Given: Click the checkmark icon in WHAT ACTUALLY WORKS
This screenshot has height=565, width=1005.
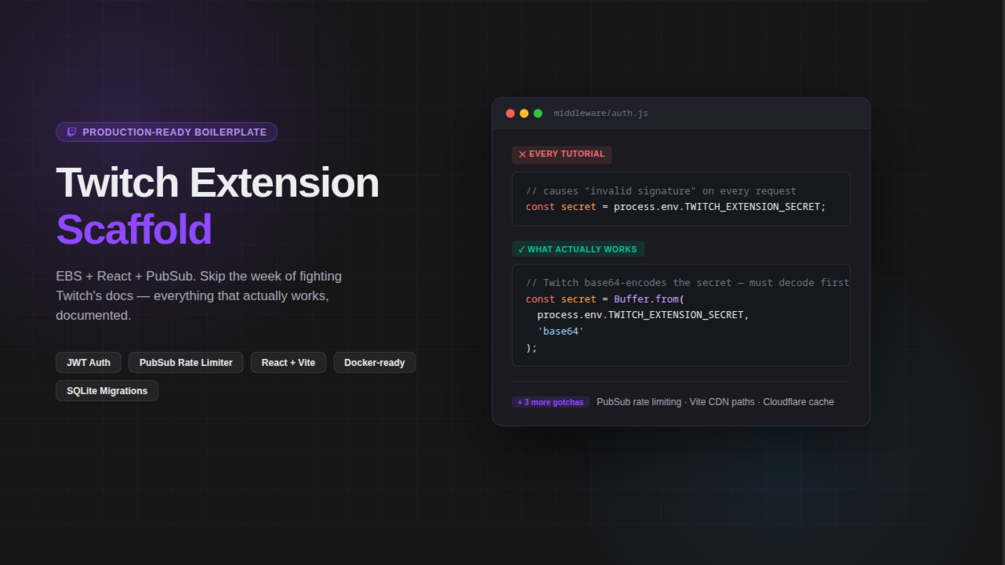Looking at the screenshot, I should 521,249.
